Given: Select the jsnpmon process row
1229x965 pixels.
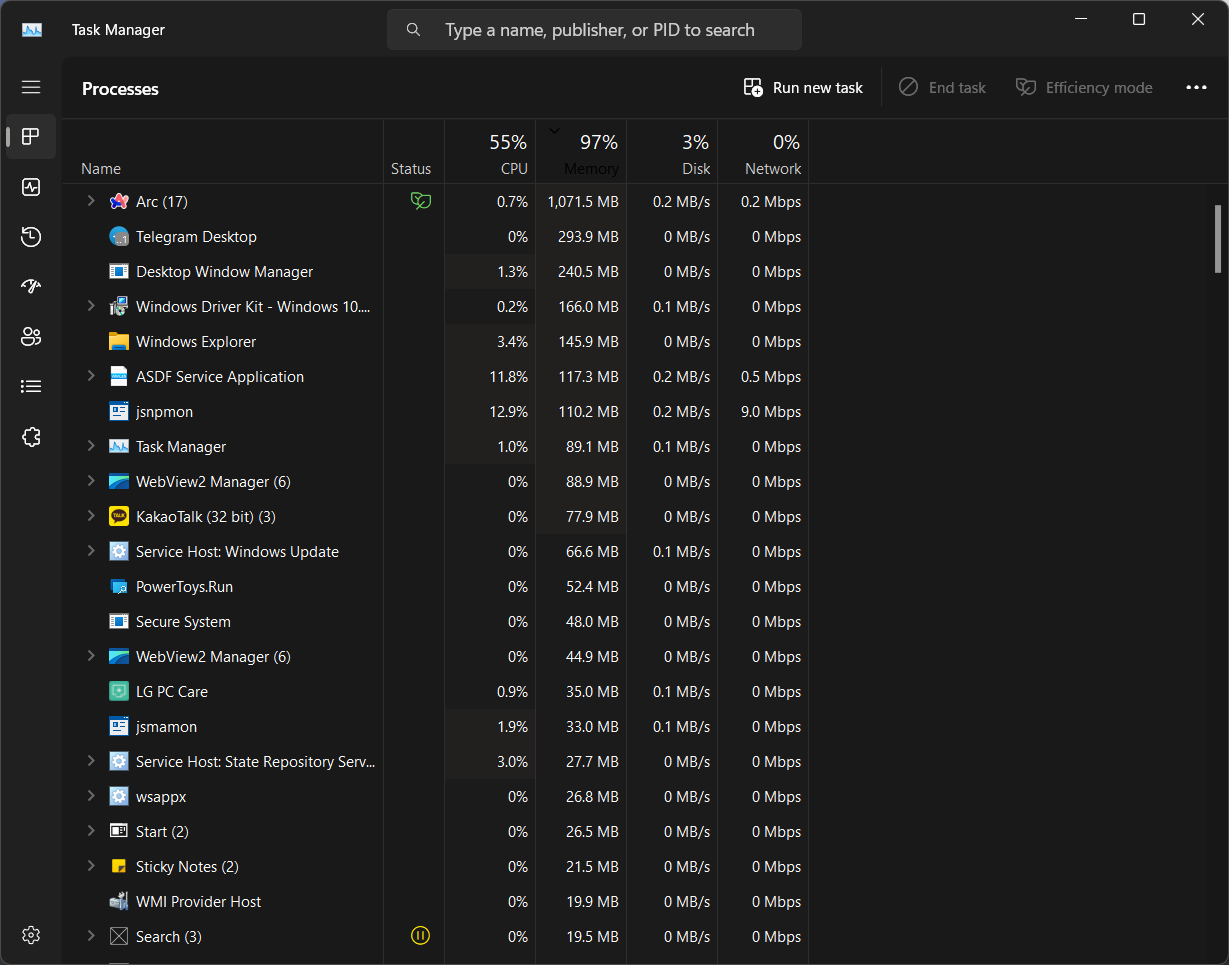Looking at the screenshot, I should coord(435,411).
